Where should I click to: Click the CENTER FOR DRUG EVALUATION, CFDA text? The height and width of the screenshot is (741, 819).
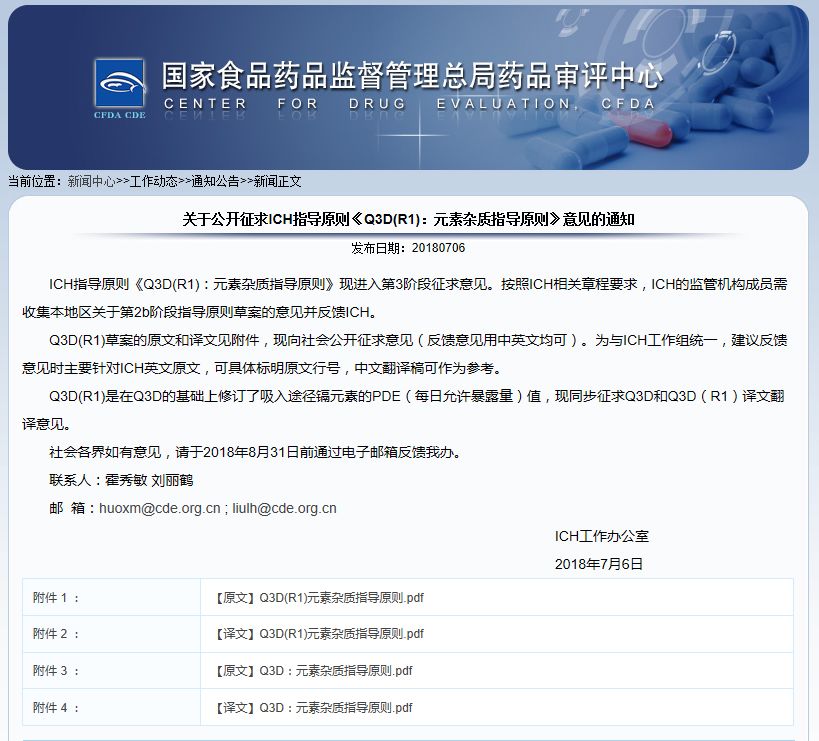(x=410, y=104)
